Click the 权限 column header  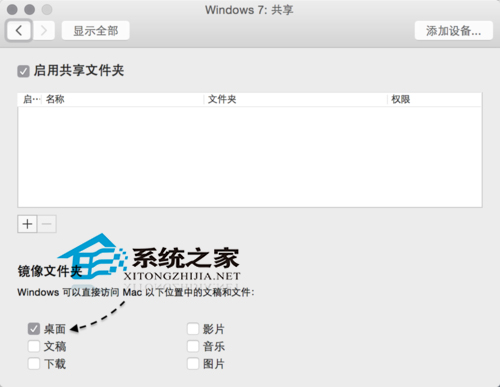pos(435,99)
